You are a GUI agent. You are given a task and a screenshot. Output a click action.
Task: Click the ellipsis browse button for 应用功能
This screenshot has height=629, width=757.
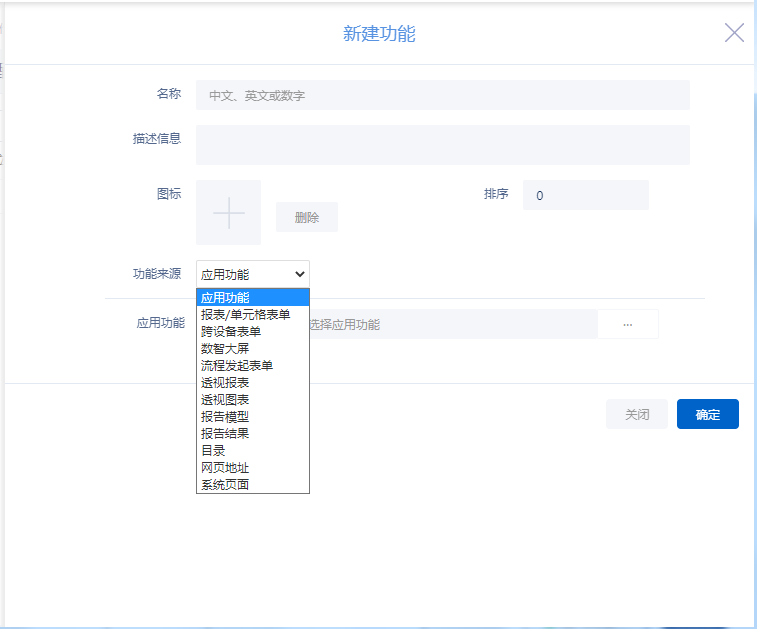[627, 325]
